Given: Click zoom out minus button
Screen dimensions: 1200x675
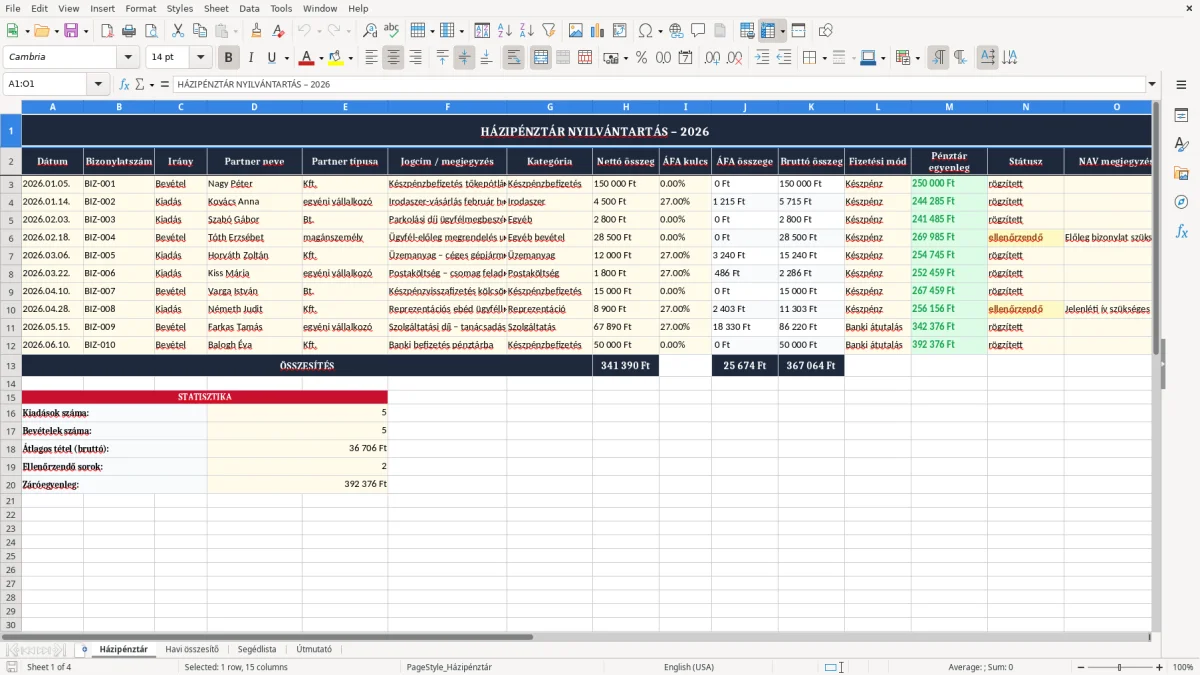Looking at the screenshot, I should pyautogui.click(x=1079, y=667).
